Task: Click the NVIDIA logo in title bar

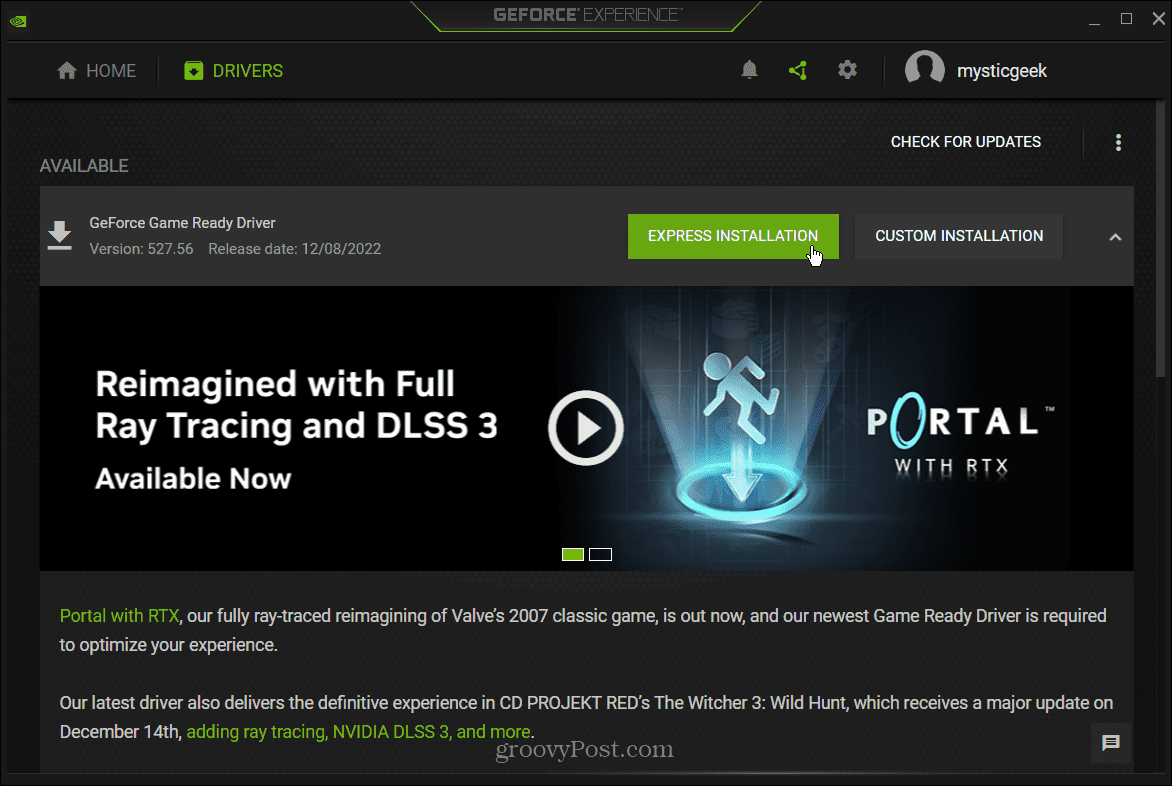Action: coord(19,18)
